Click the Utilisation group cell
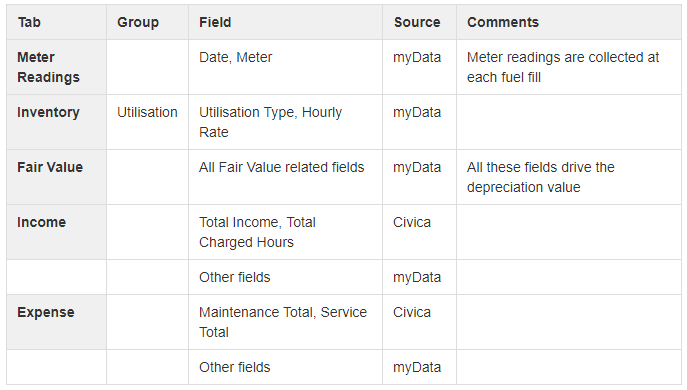The image size is (687, 390). click(x=147, y=122)
